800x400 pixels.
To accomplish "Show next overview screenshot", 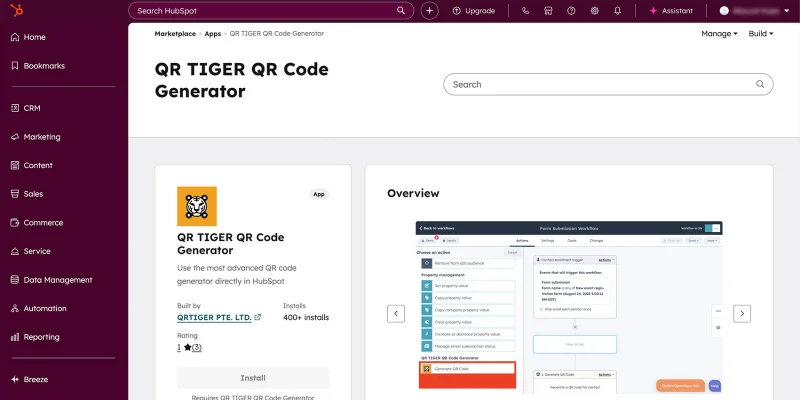I will 742,314.
